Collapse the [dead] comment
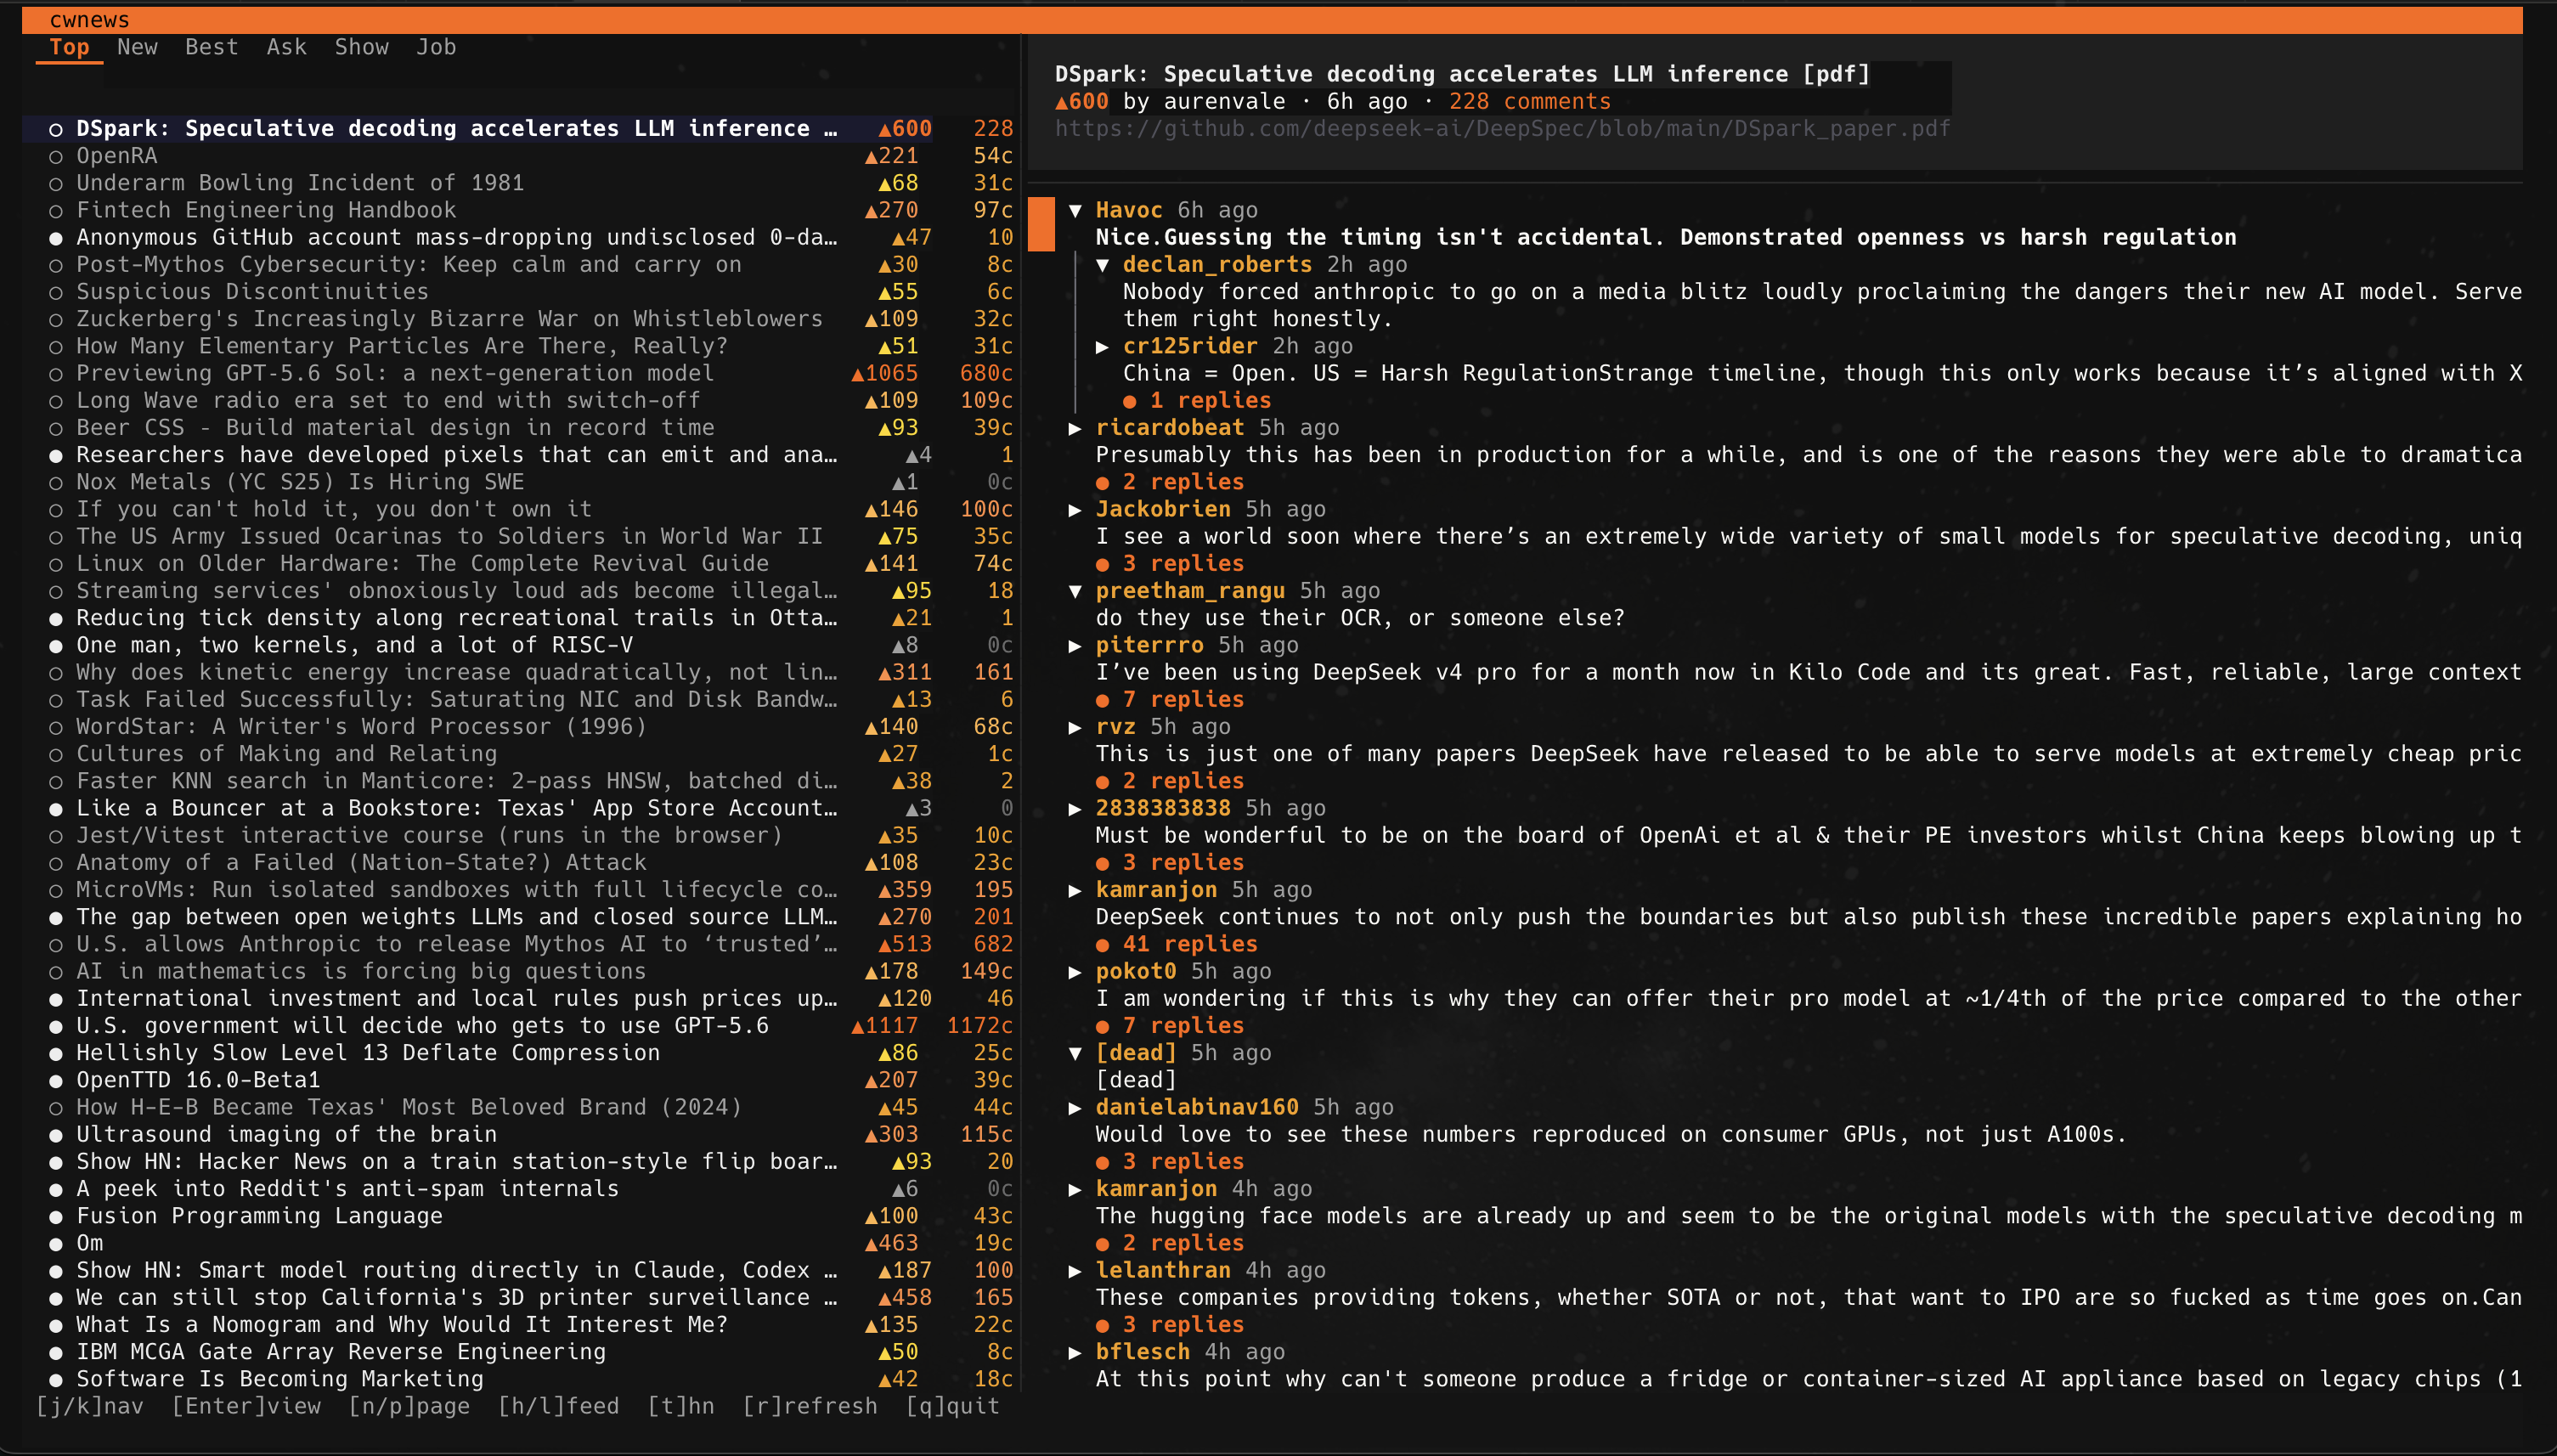The width and height of the screenshot is (2557, 1456). (1075, 1053)
